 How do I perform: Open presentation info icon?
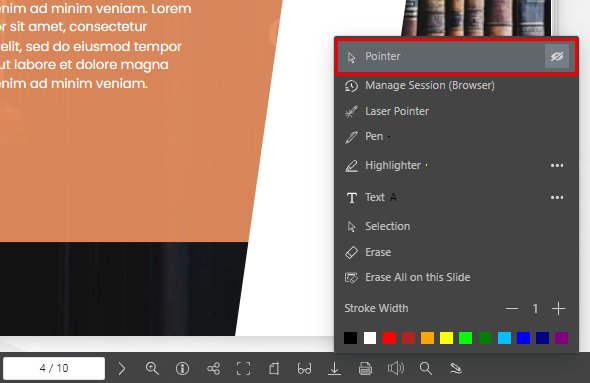[x=182, y=369]
